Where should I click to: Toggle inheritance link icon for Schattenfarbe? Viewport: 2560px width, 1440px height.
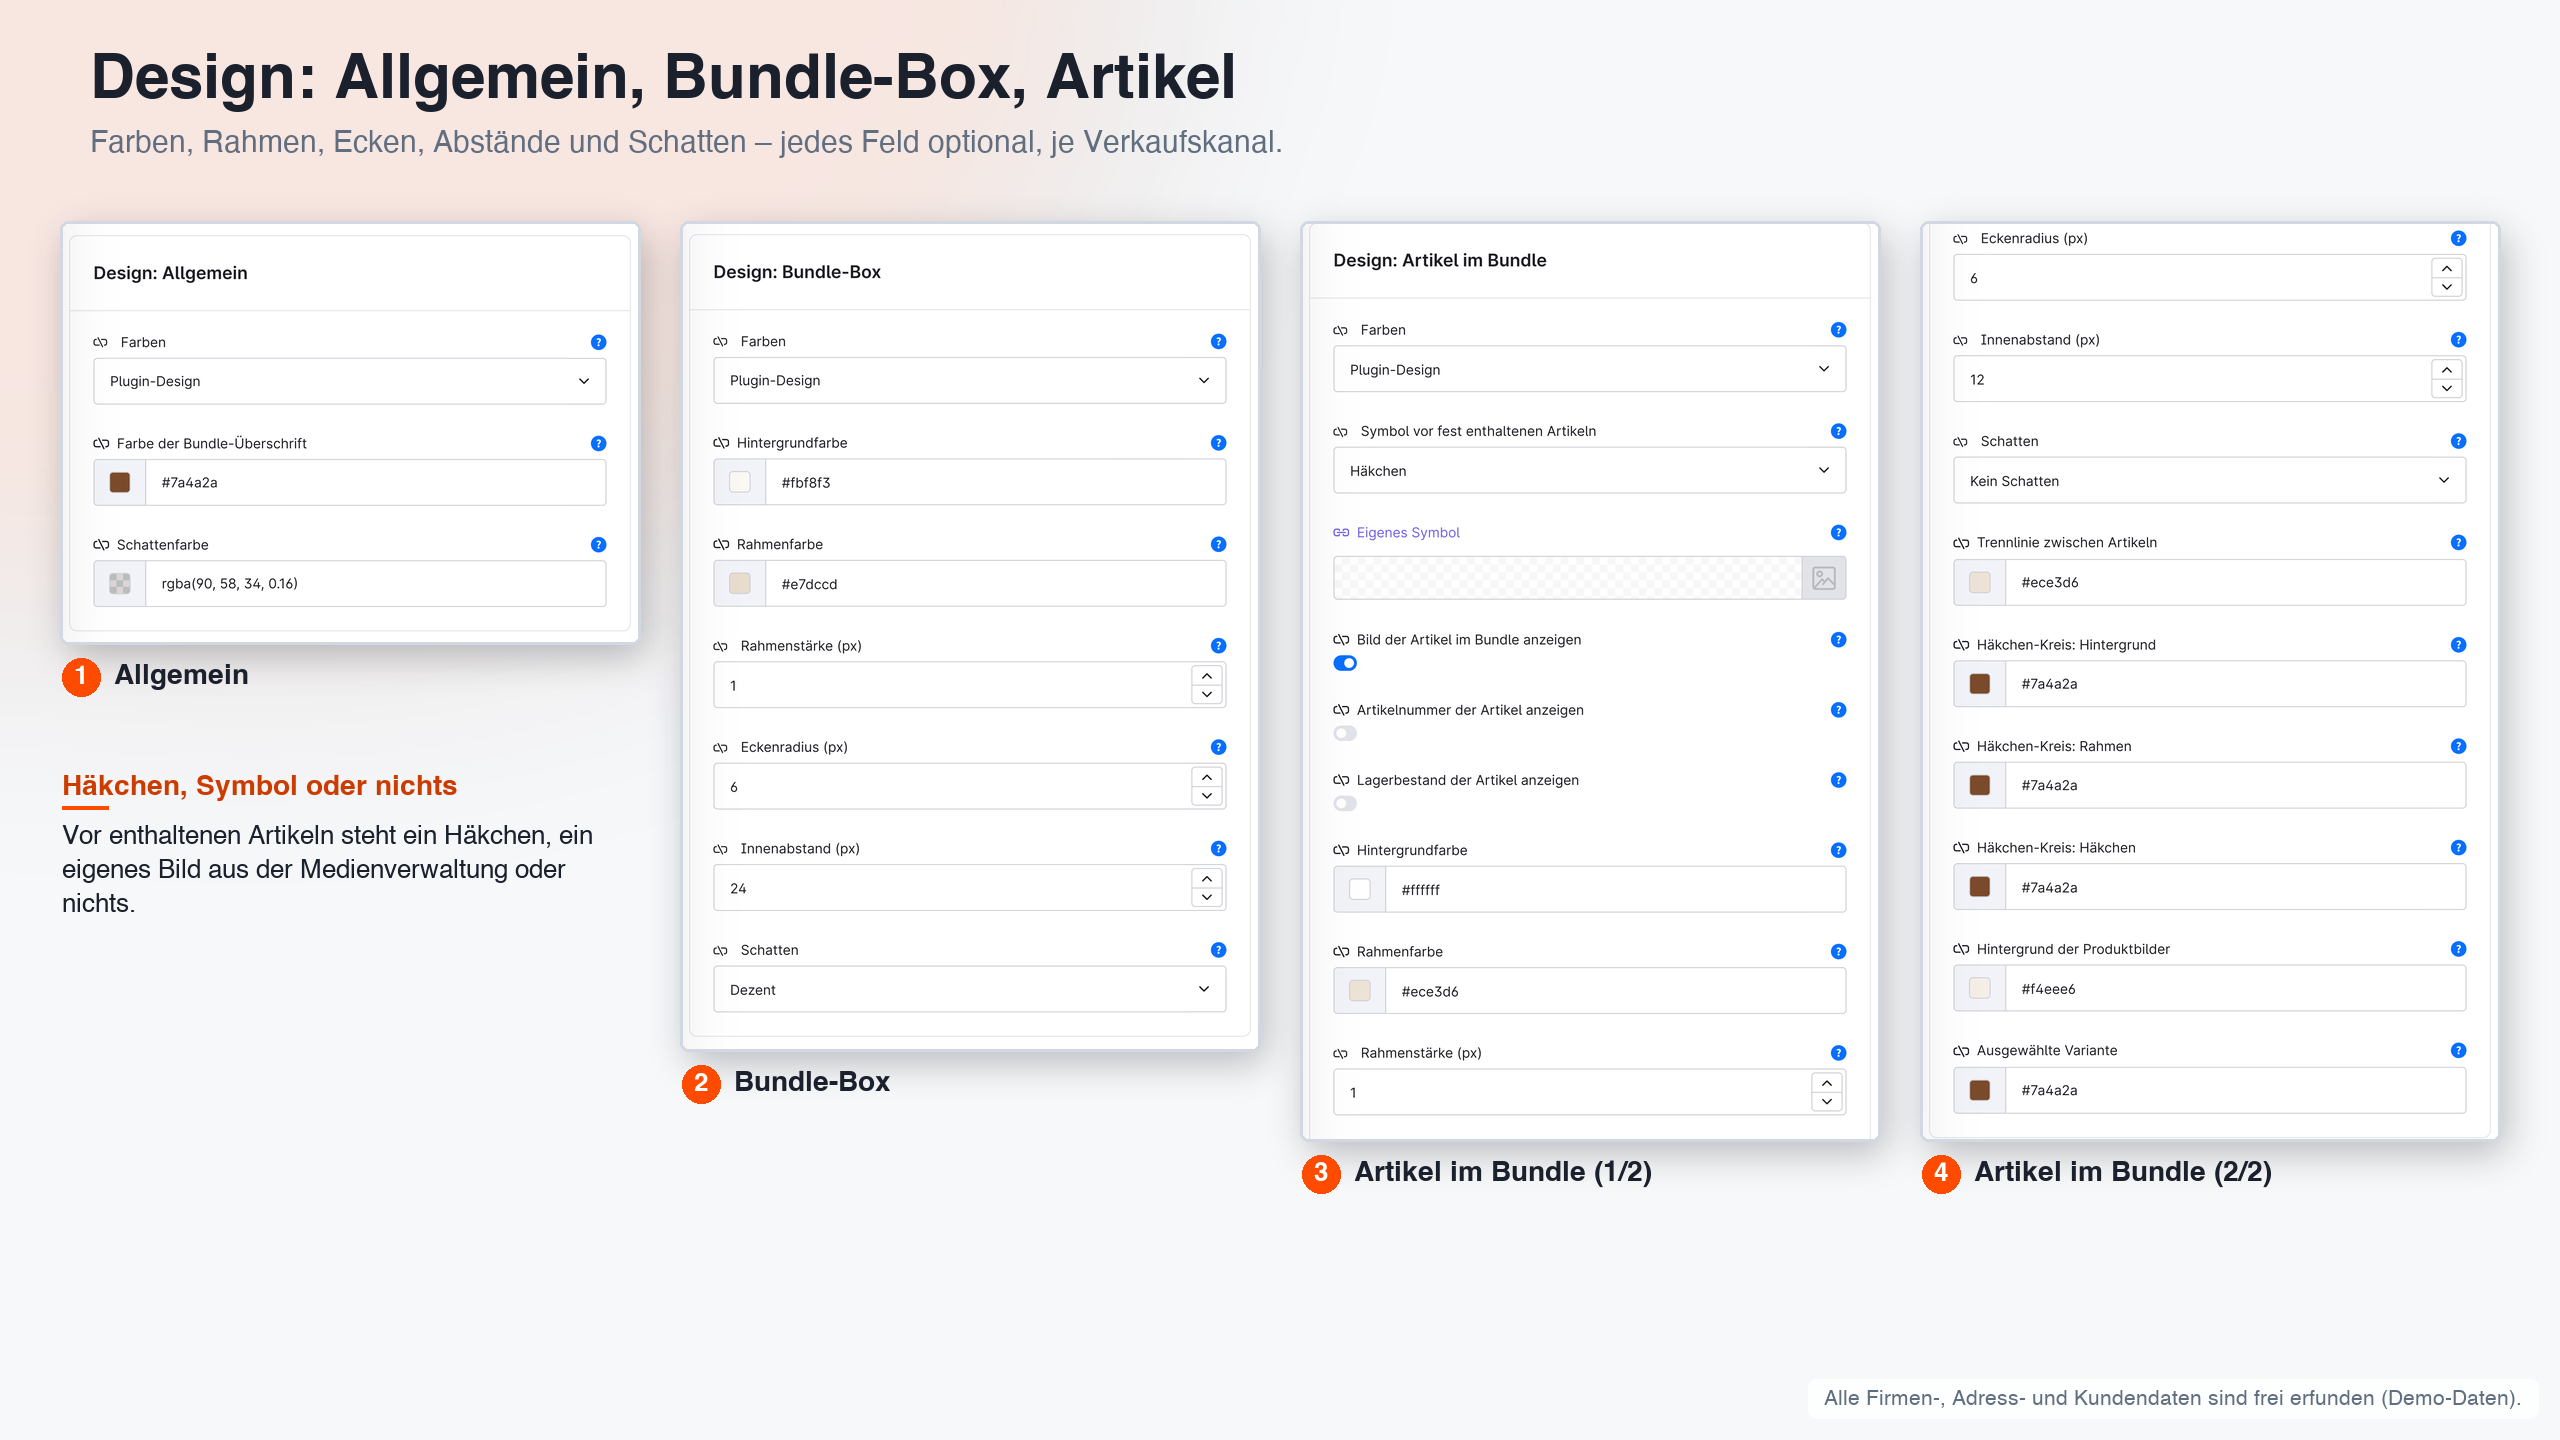[x=101, y=544]
